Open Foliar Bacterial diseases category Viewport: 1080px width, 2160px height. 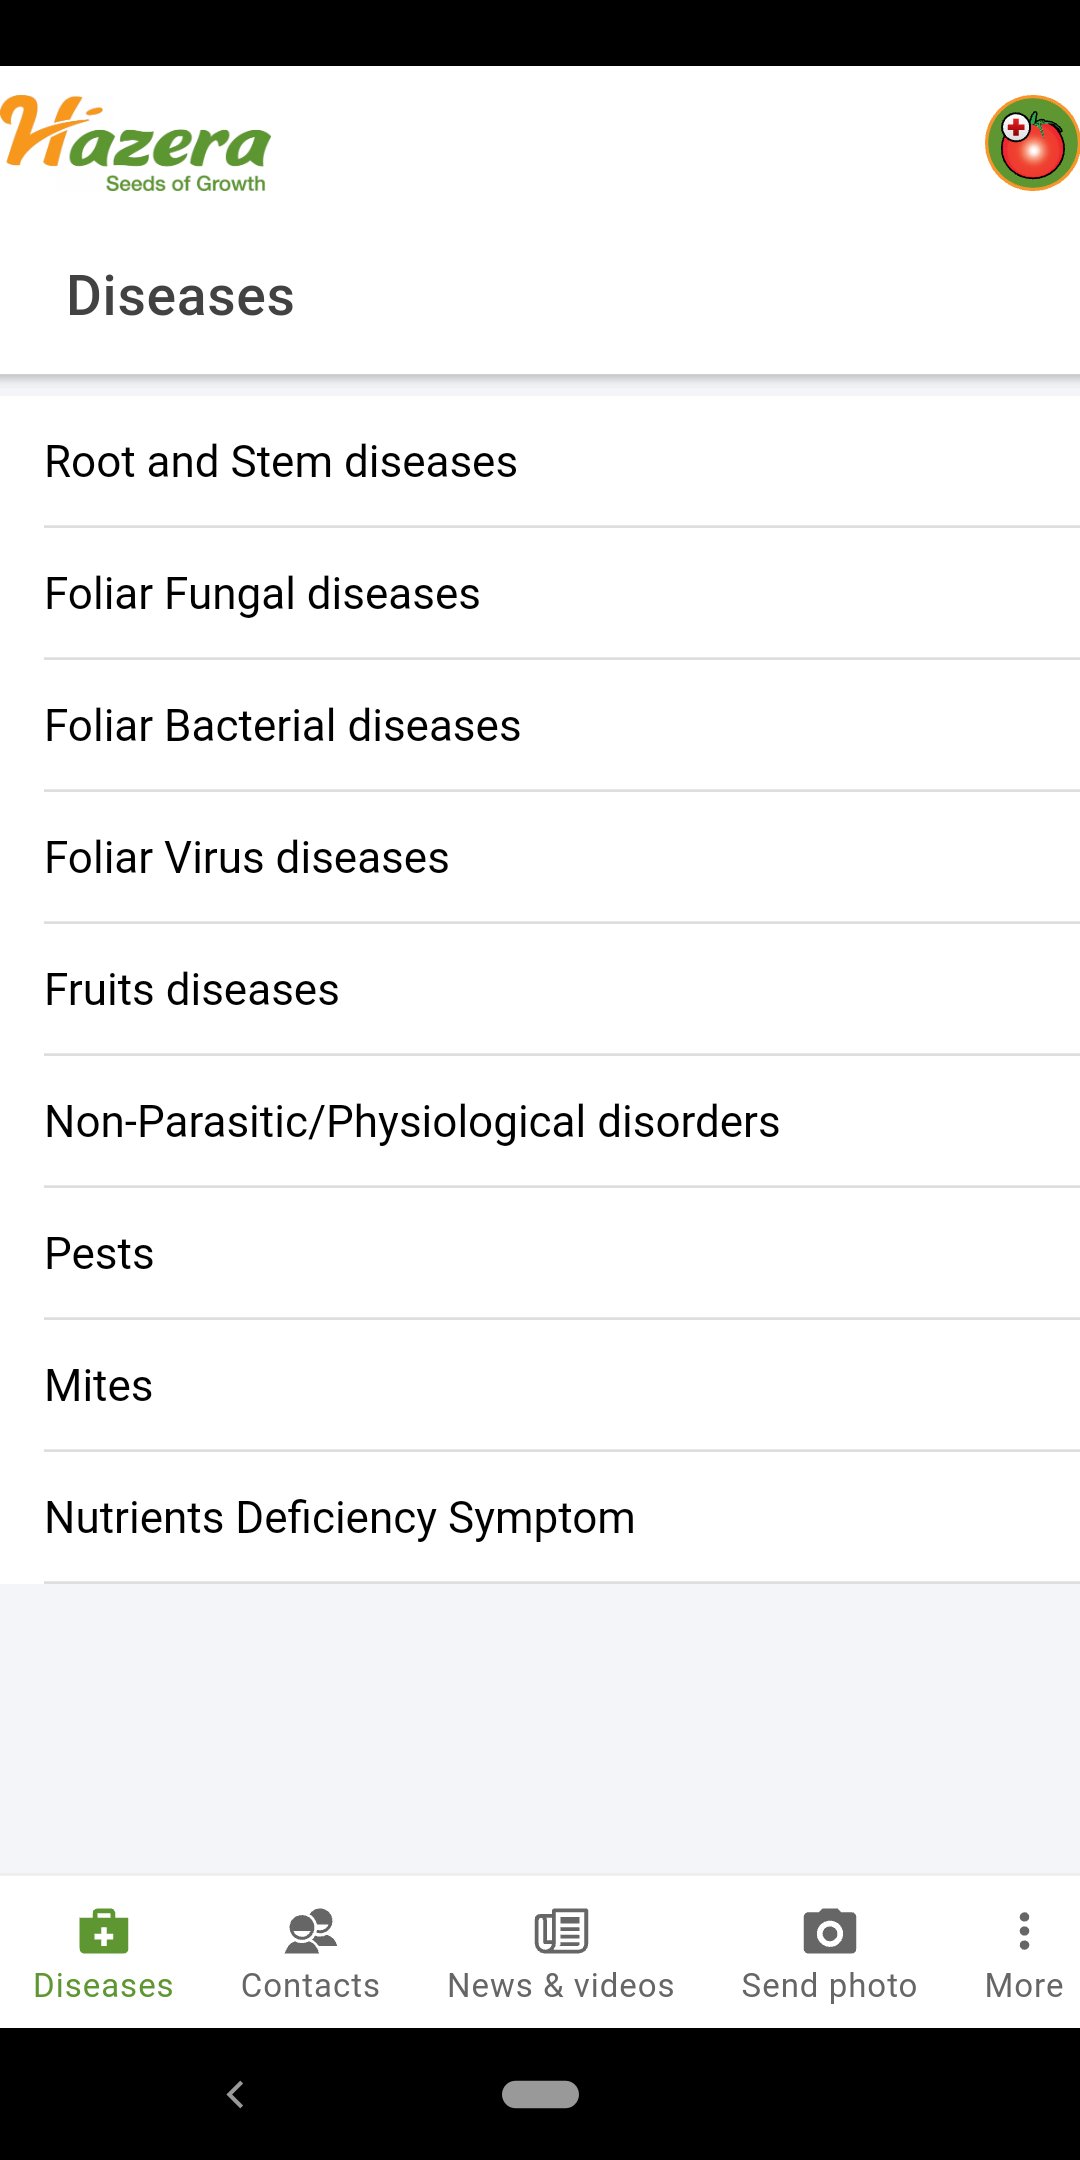coord(283,726)
